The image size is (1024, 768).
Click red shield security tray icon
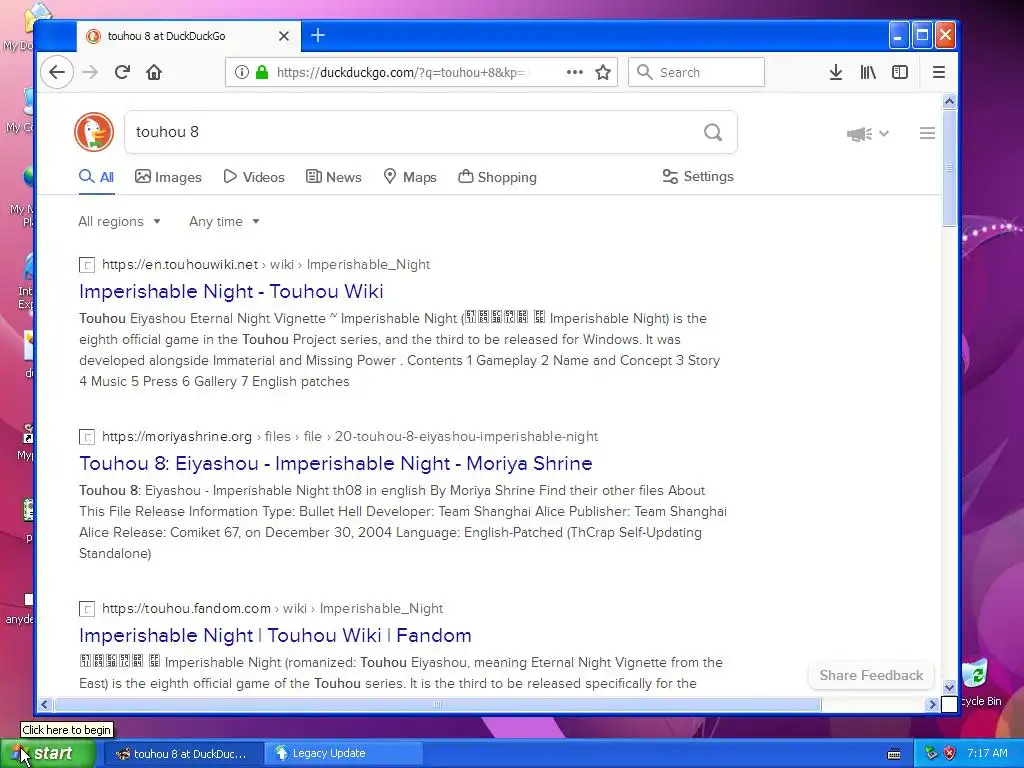pos(950,753)
